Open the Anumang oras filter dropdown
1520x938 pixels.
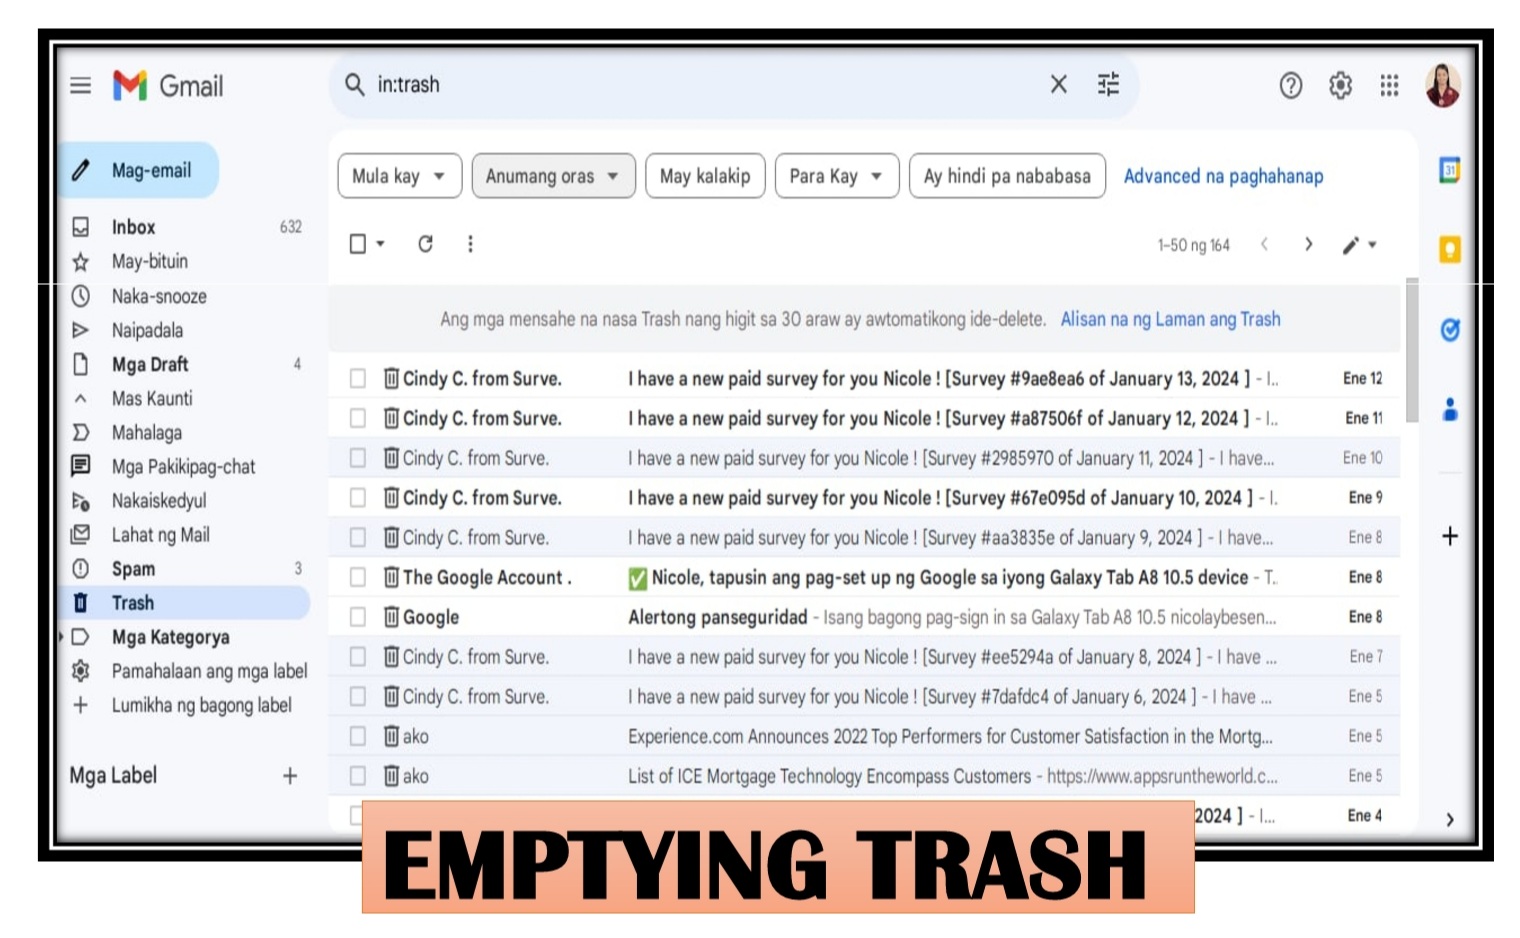click(x=553, y=176)
